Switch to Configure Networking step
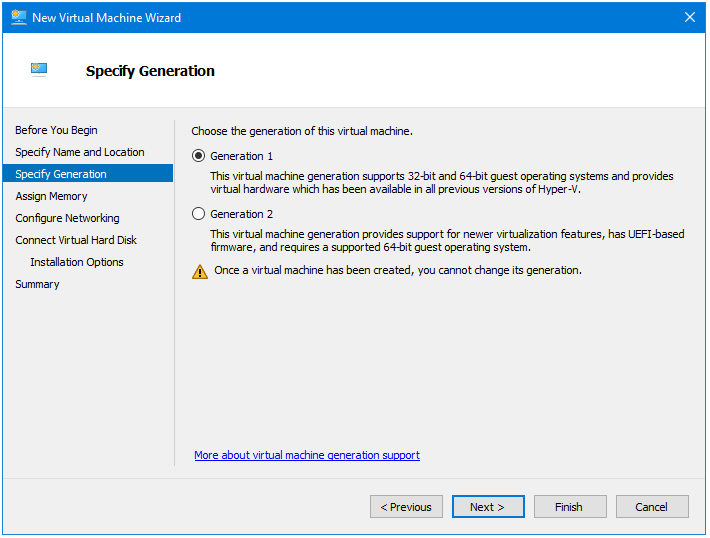 (x=67, y=218)
